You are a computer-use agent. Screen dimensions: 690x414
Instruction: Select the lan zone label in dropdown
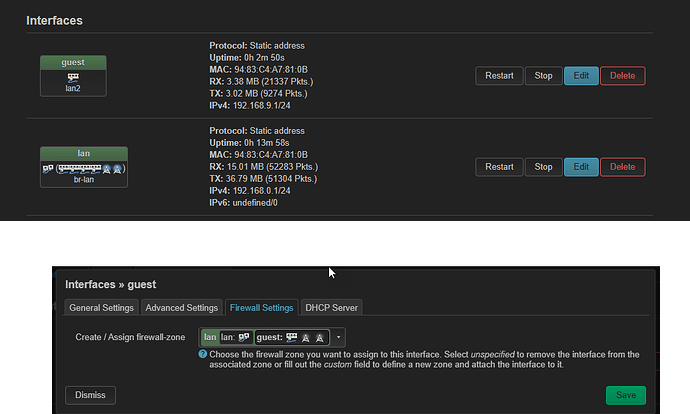coord(210,337)
